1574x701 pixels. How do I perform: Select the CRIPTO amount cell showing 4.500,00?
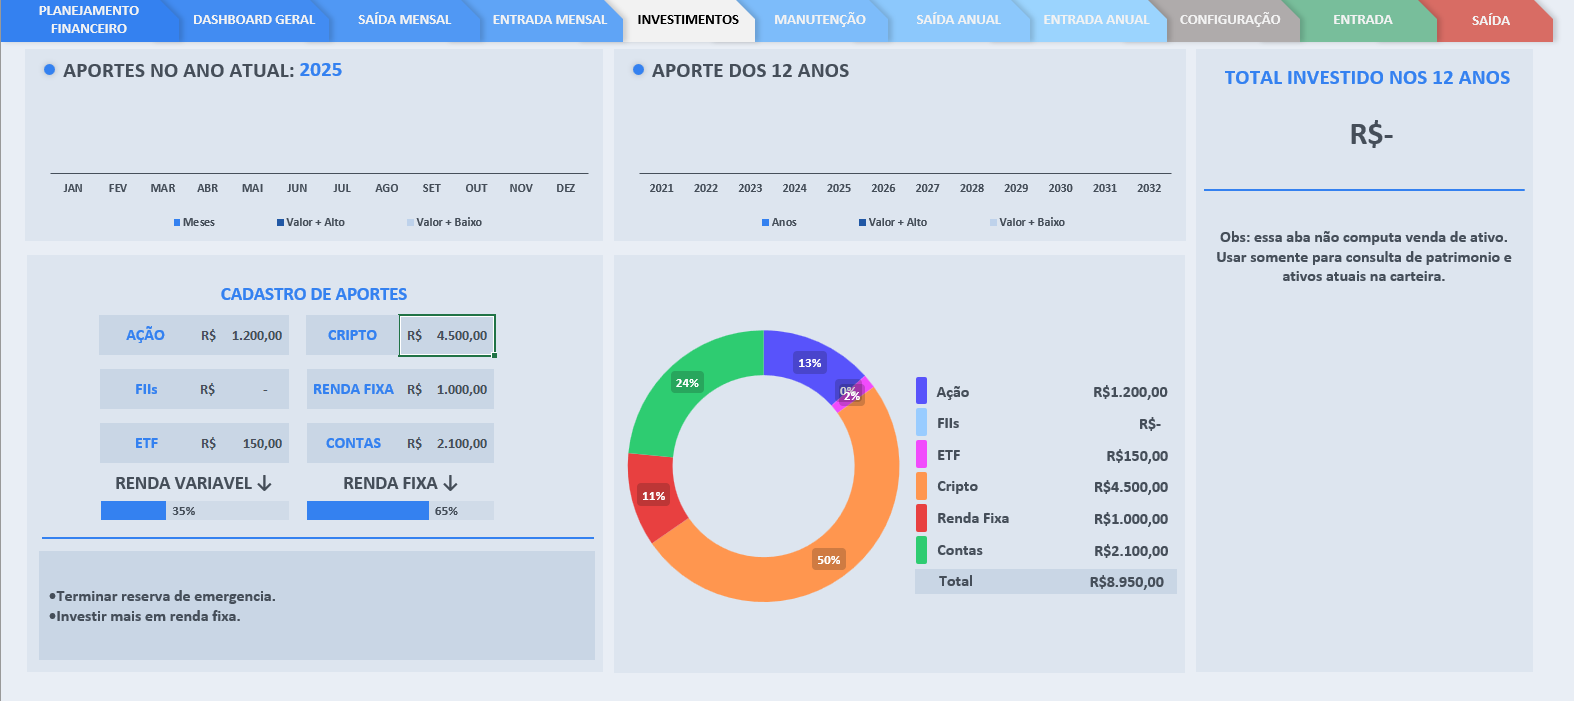point(447,335)
